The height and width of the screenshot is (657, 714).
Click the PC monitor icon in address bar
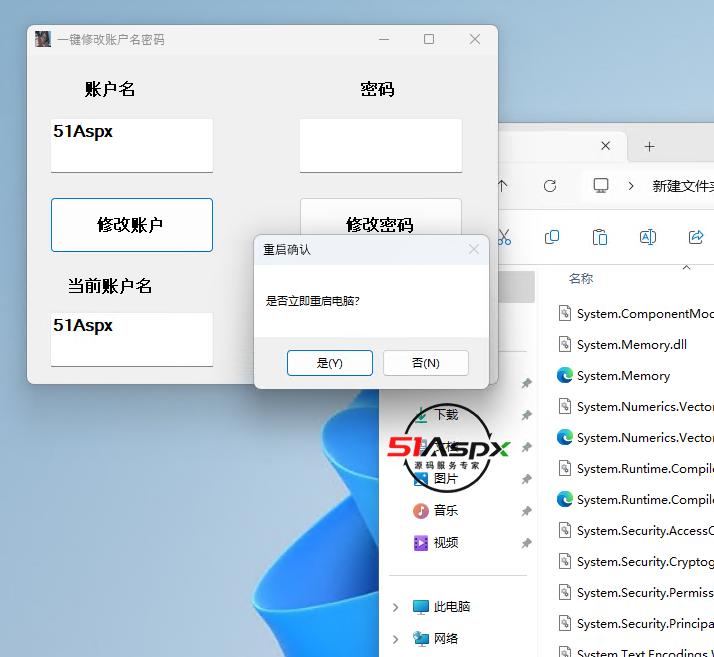click(x=601, y=185)
